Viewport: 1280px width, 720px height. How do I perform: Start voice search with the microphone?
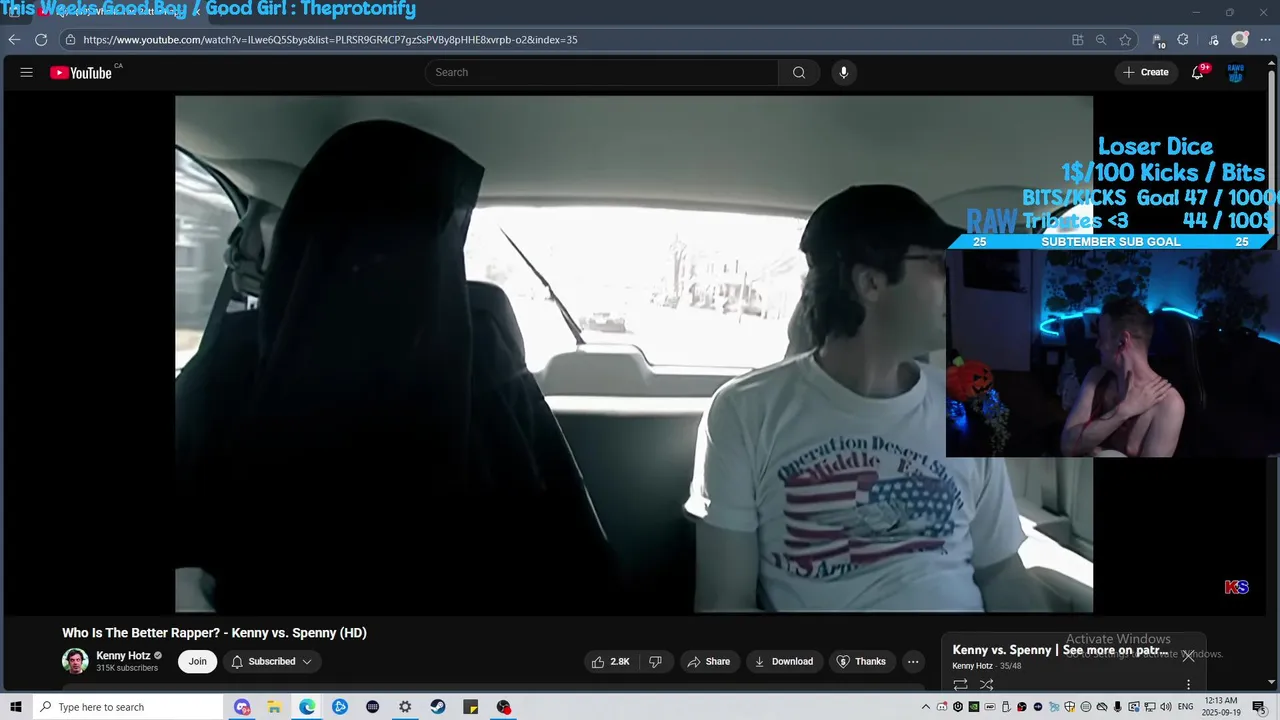(x=844, y=72)
